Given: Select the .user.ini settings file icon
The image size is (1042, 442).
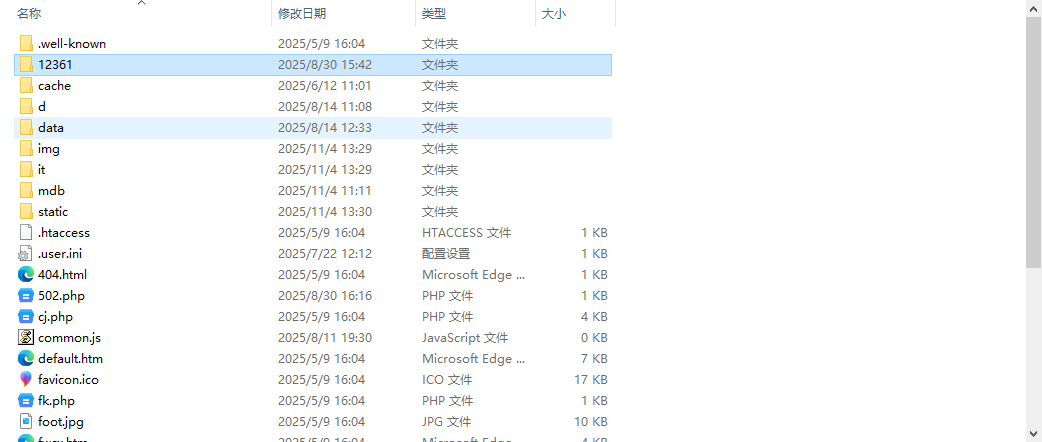Looking at the screenshot, I should click(x=26, y=253).
